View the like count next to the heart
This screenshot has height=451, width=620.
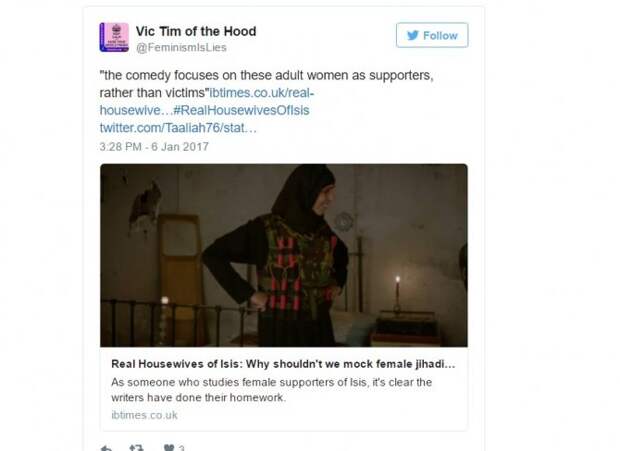coord(181,448)
